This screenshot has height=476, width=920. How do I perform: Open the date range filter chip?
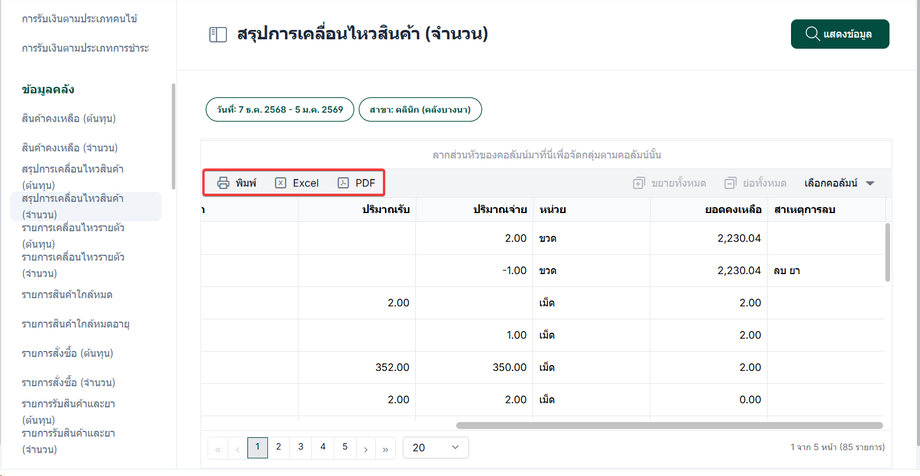tap(280, 110)
